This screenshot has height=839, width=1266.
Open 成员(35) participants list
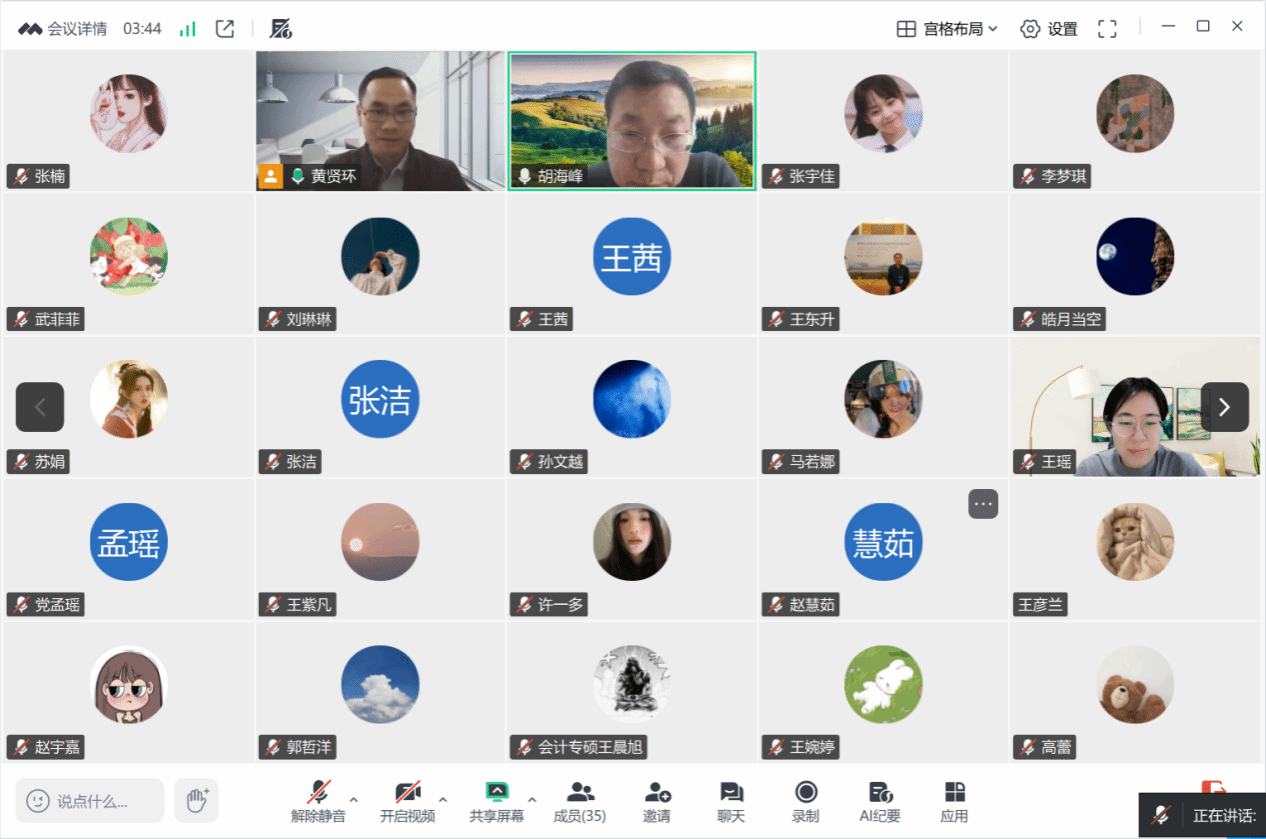point(580,801)
